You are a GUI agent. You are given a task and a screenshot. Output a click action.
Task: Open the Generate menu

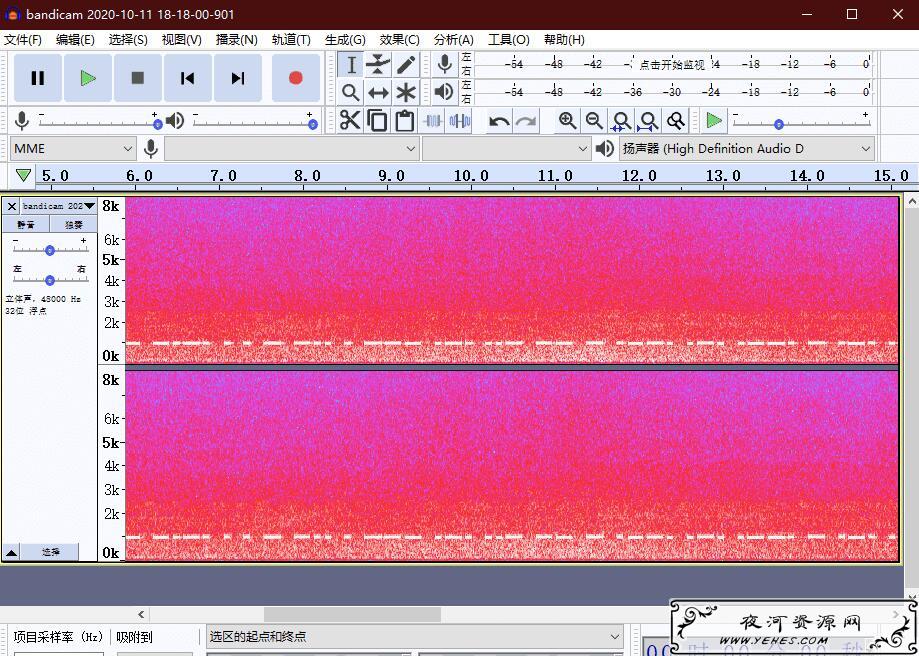click(345, 40)
